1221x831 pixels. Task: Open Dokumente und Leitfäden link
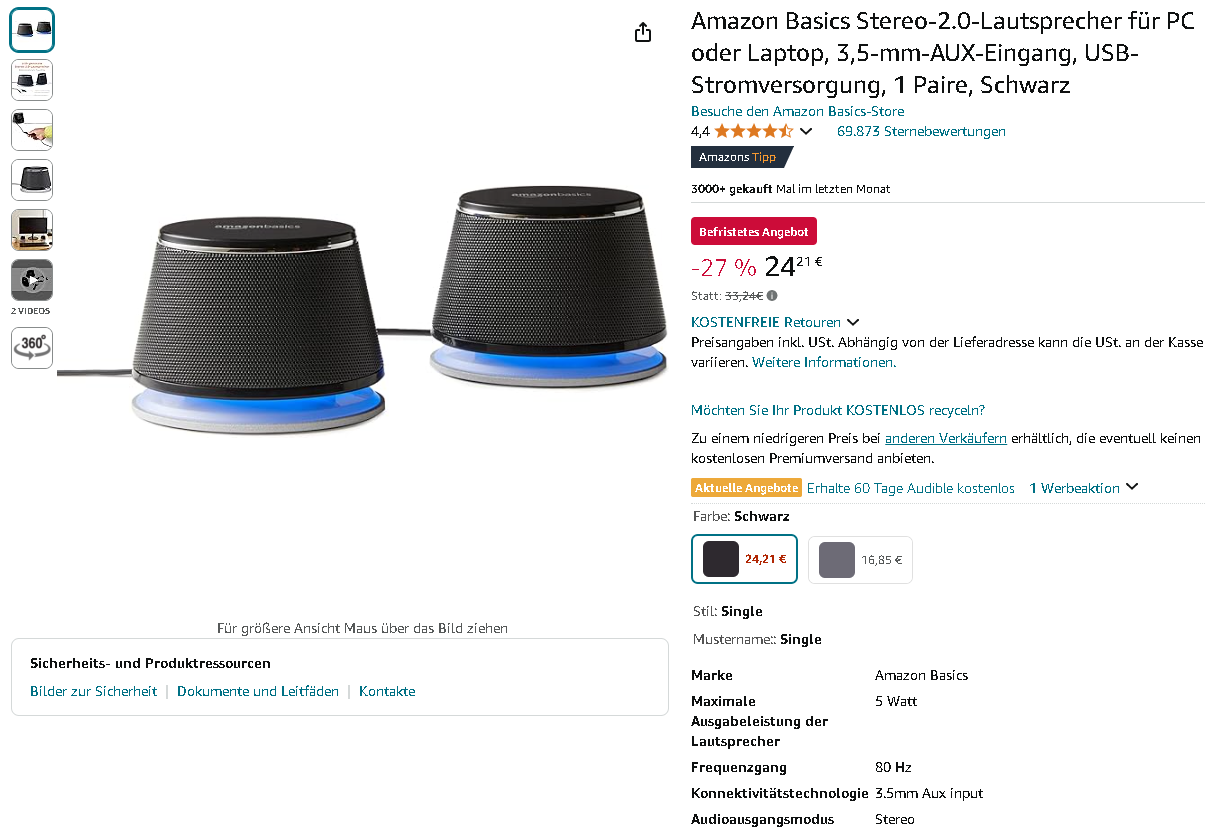pos(258,691)
